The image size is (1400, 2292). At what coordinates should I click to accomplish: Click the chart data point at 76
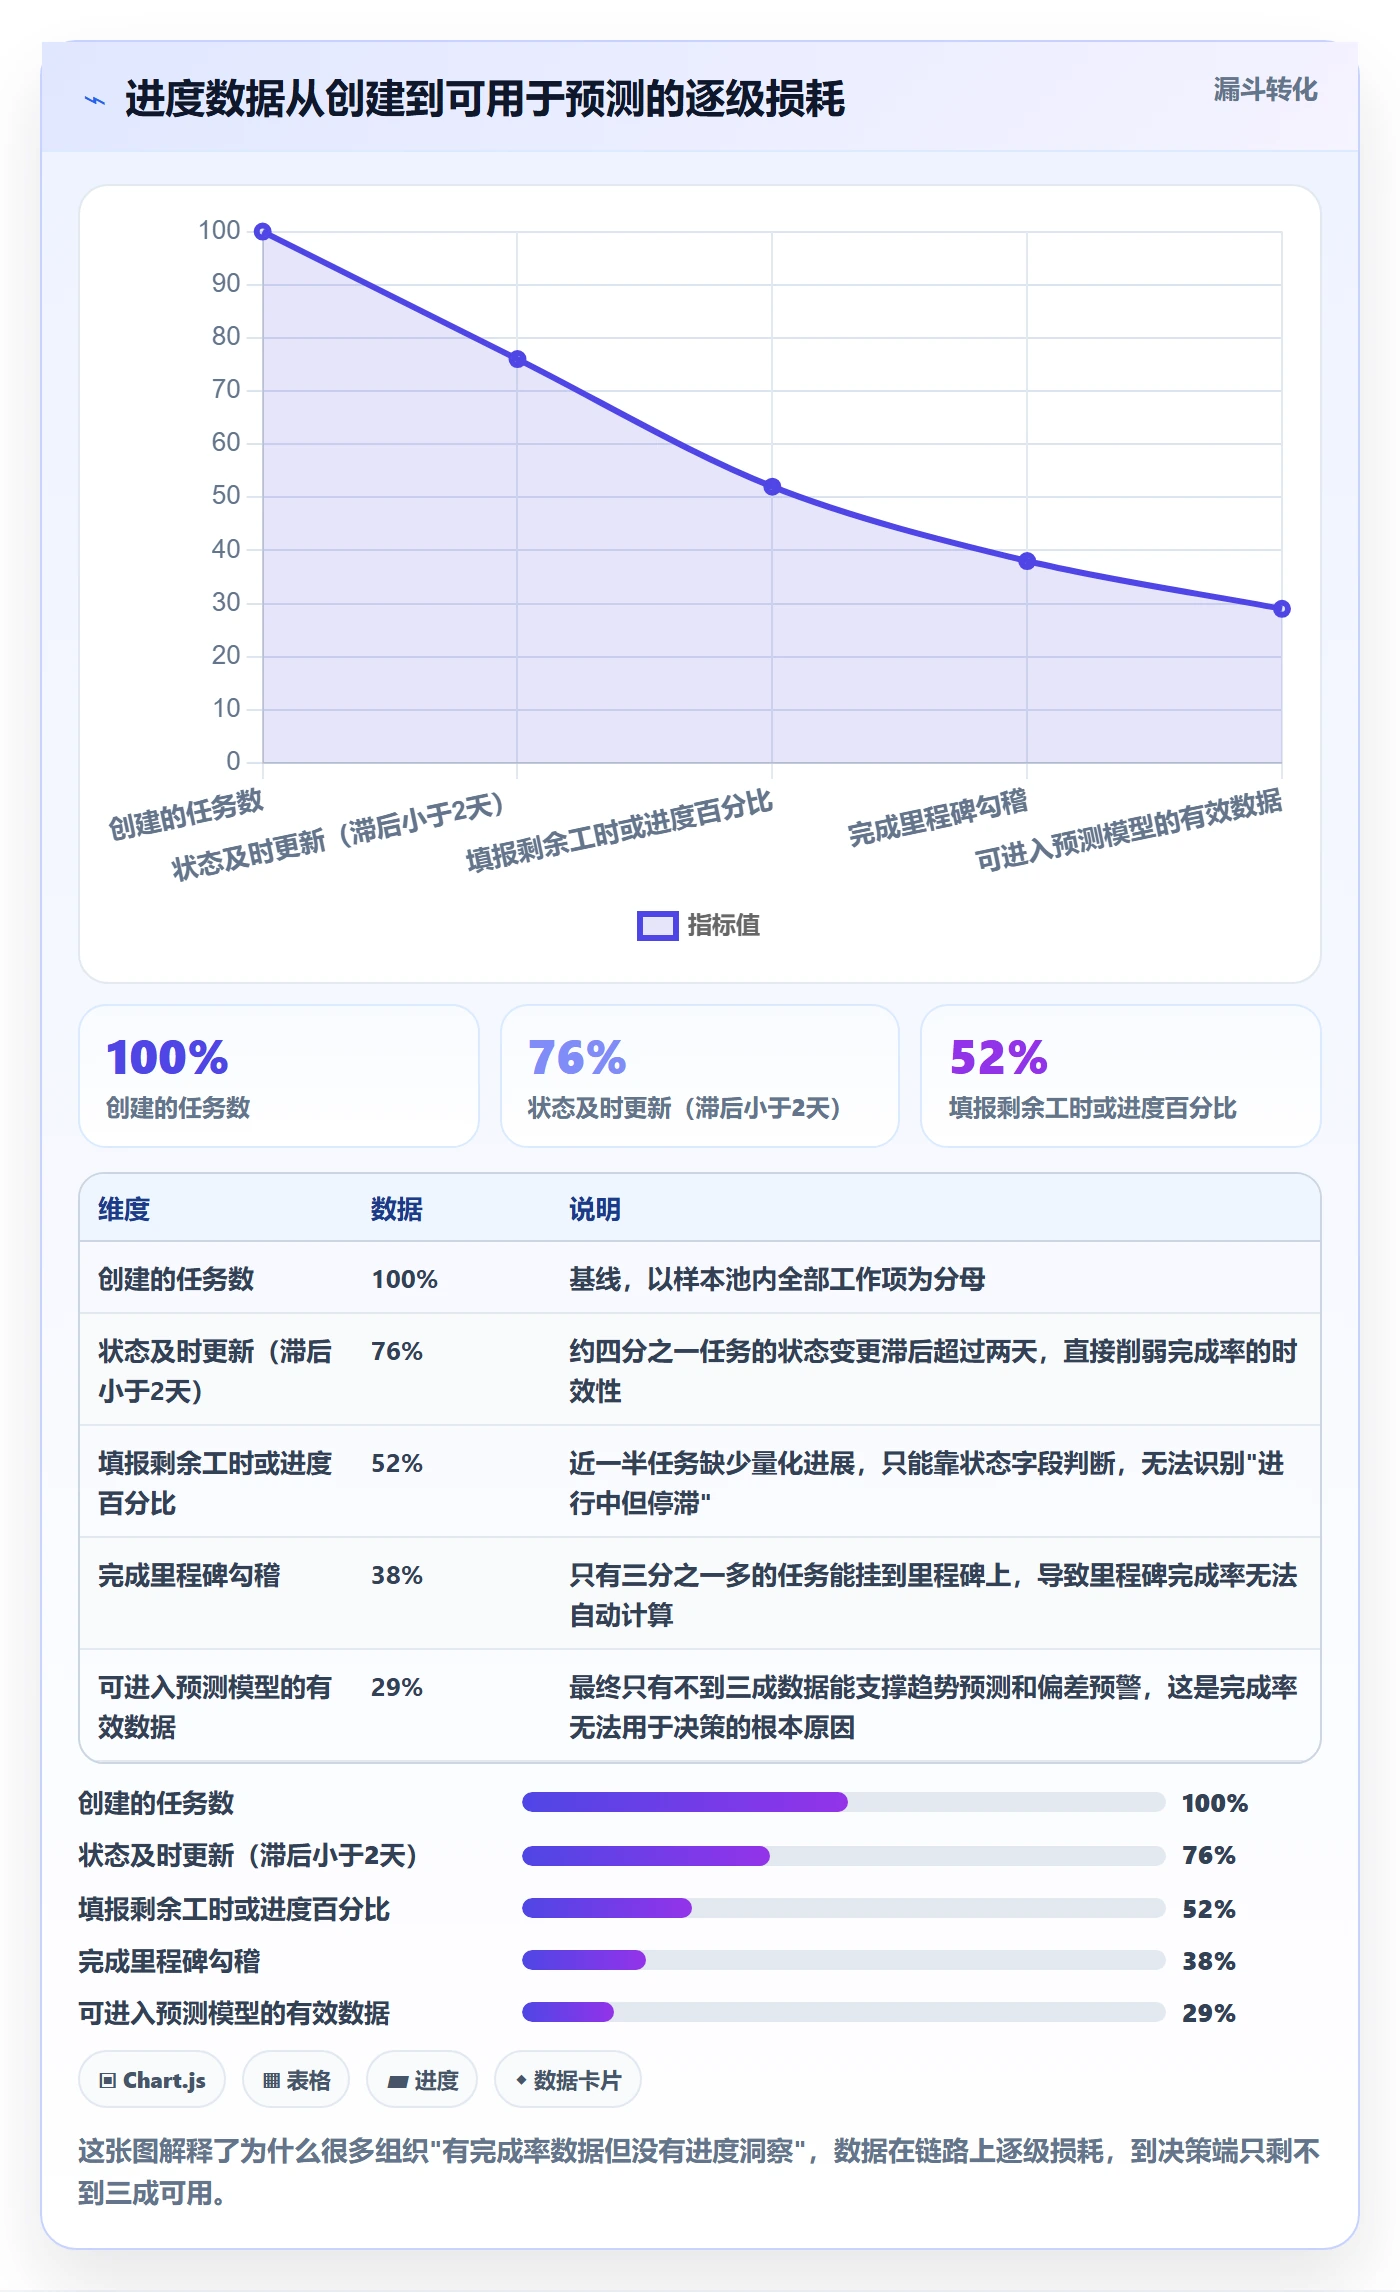coord(517,359)
